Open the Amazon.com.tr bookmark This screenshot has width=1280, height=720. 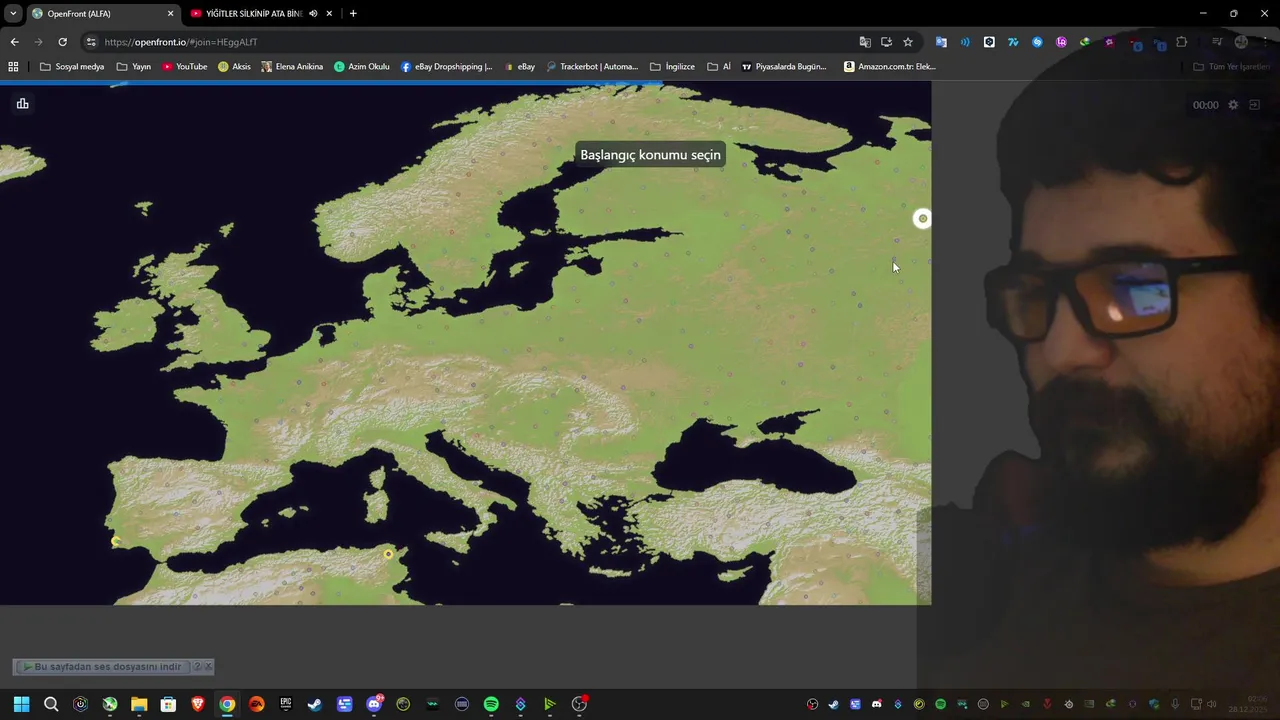(x=890, y=67)
